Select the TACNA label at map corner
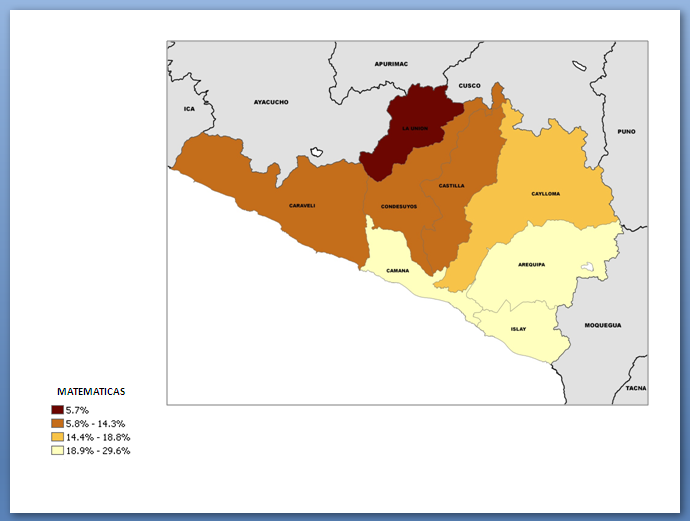The width and height of the screenshot is (690, 521). click(x=635, y=387)
